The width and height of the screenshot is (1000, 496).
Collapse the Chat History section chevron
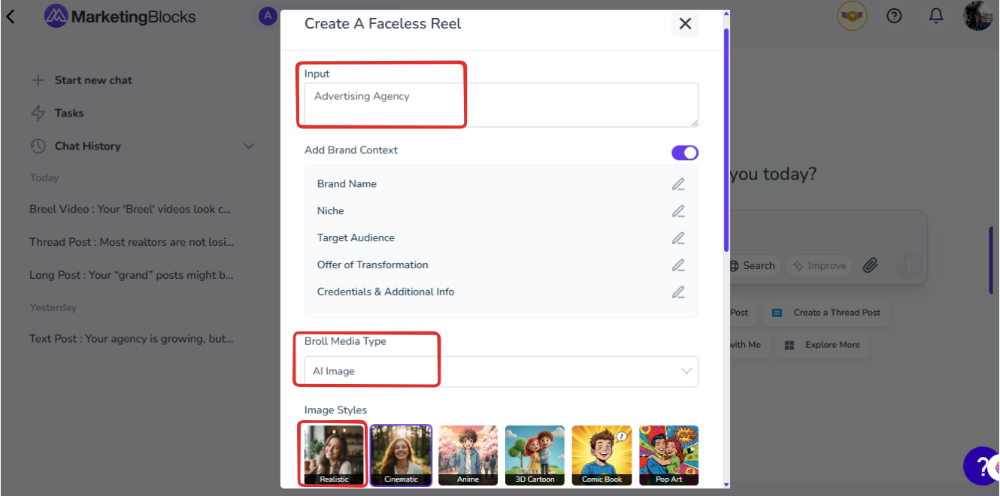pos(249,146)
